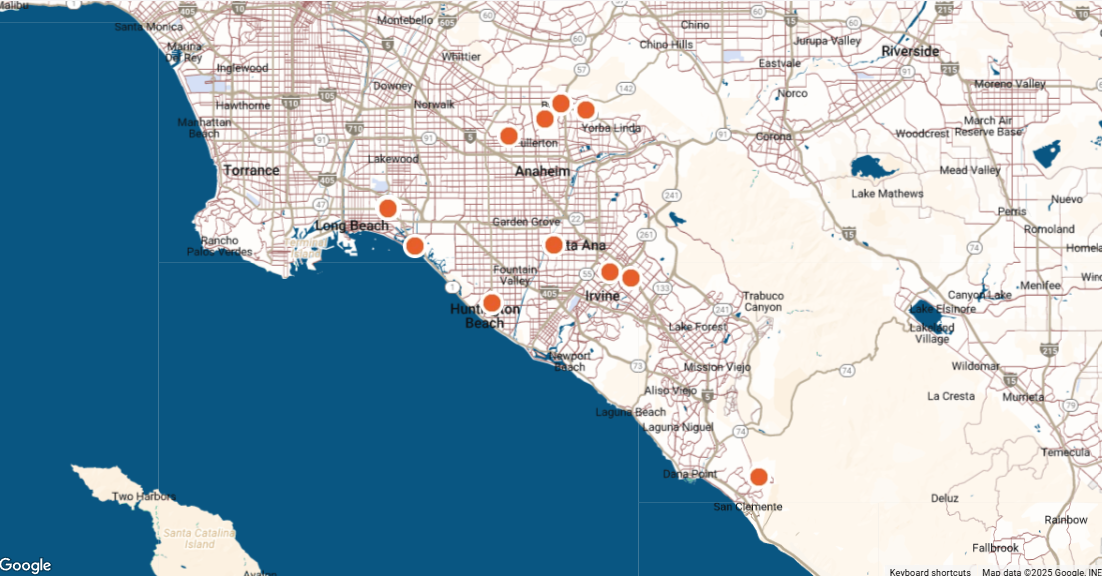This screenshot has width=1102, height=576.
Task: Select the orange marker directly above Yorba Linda
Action: click(586, 110)
